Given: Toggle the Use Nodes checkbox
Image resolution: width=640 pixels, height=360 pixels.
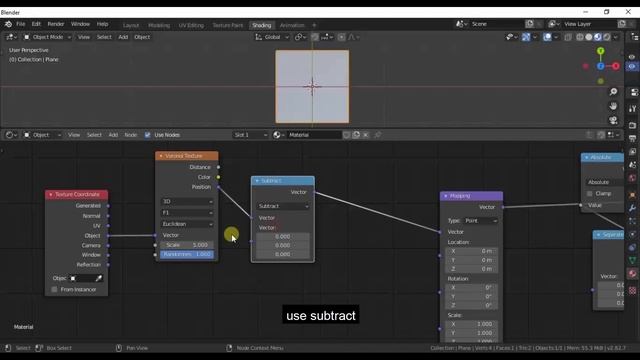Looking at the screenshot, I should pyautogui.click(x=147, y=135).
